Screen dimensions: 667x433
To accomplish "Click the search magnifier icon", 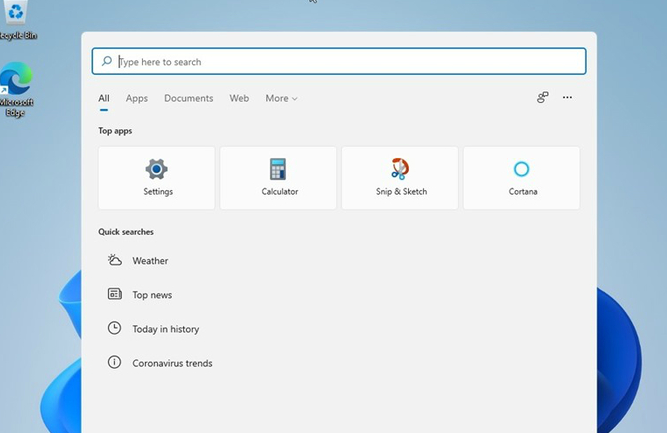I will pyautogui.click(x=107, y=61).
